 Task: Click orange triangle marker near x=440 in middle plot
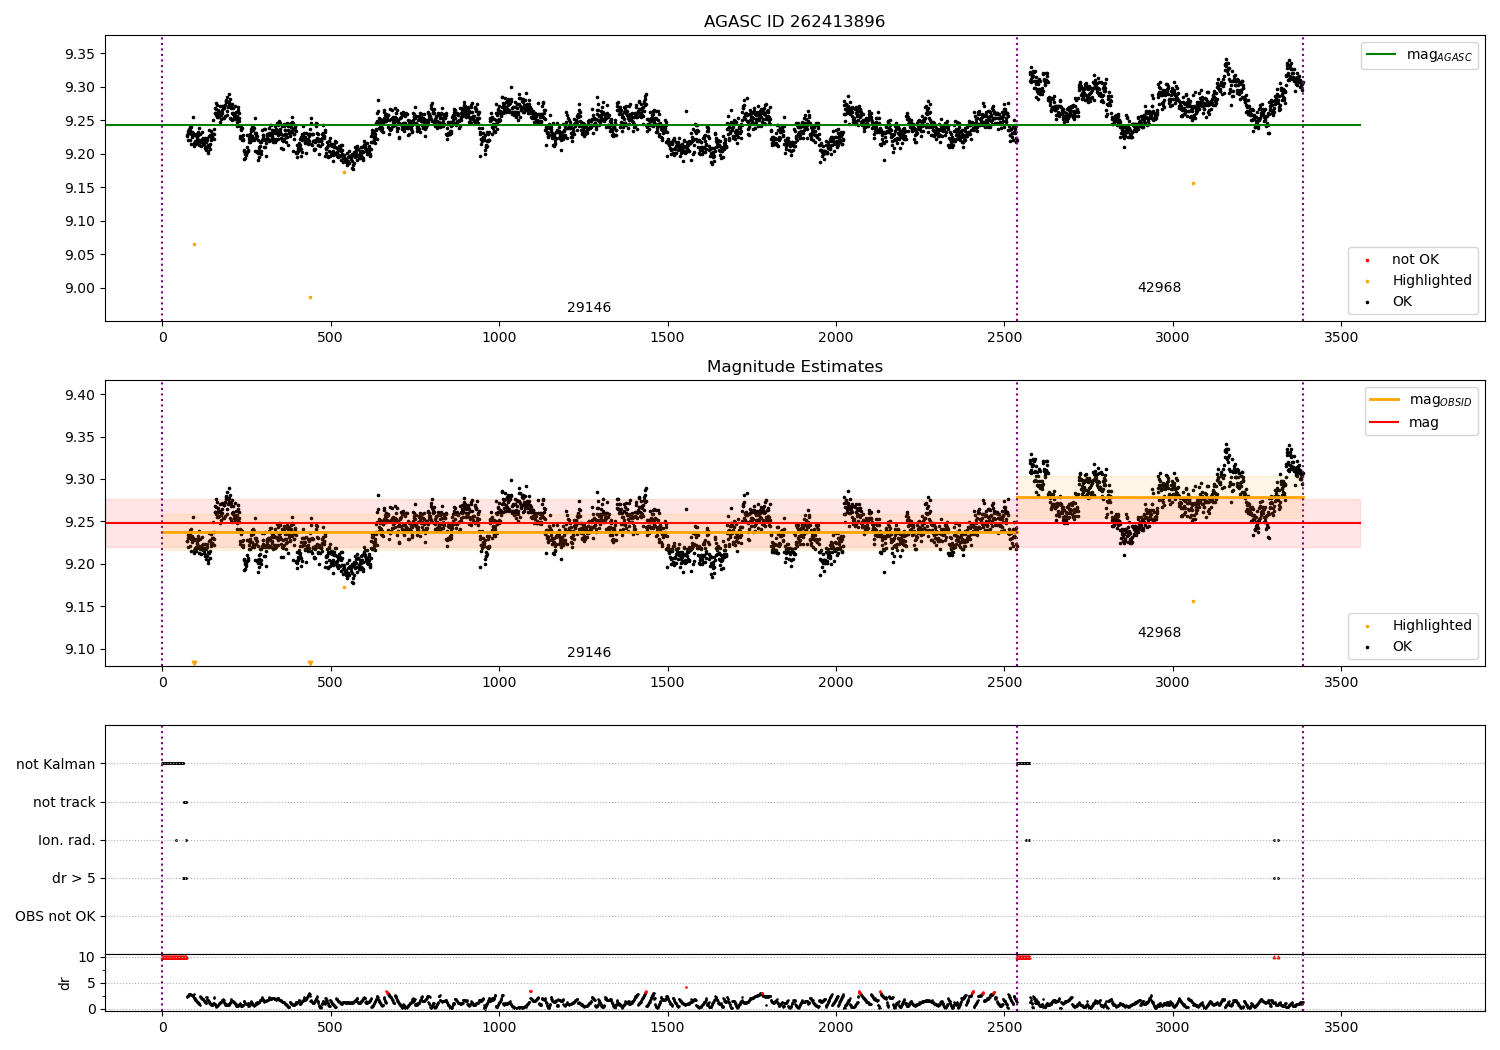coord(310,663)
